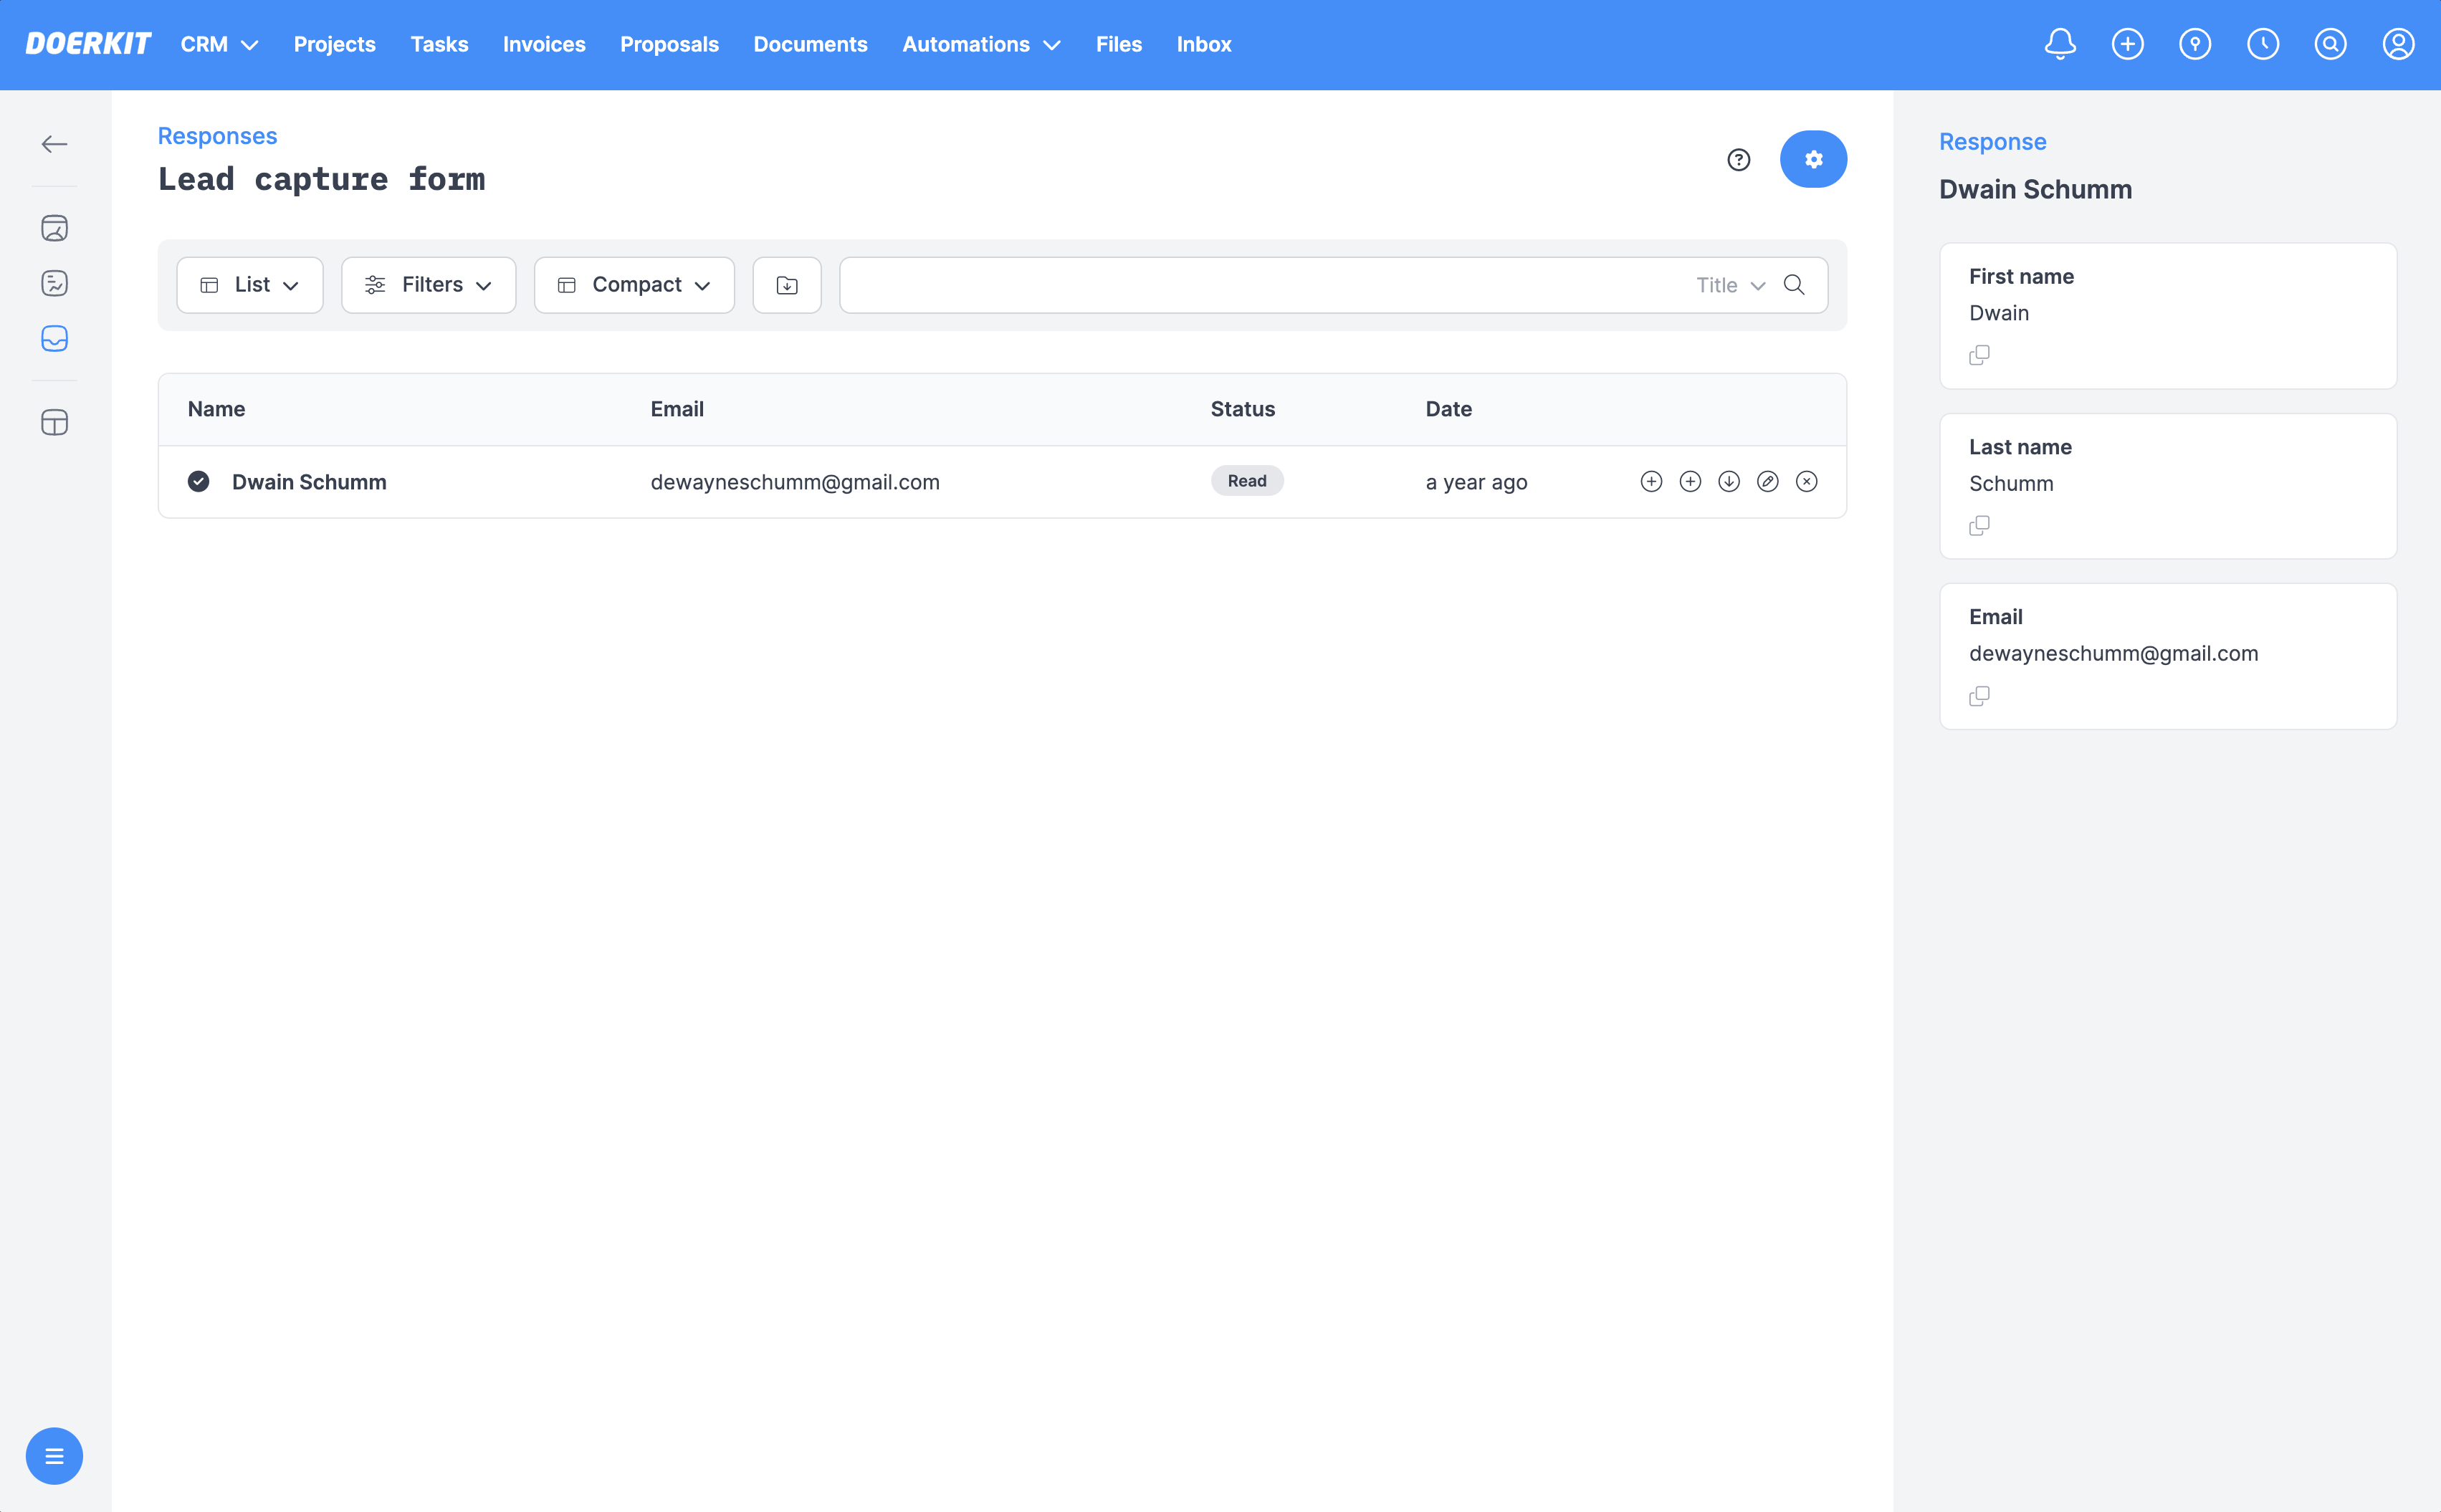Open the Invoices menu item
This screenshot has height=1512, width=2441.
pyautogui.click(x=544, y=44)
